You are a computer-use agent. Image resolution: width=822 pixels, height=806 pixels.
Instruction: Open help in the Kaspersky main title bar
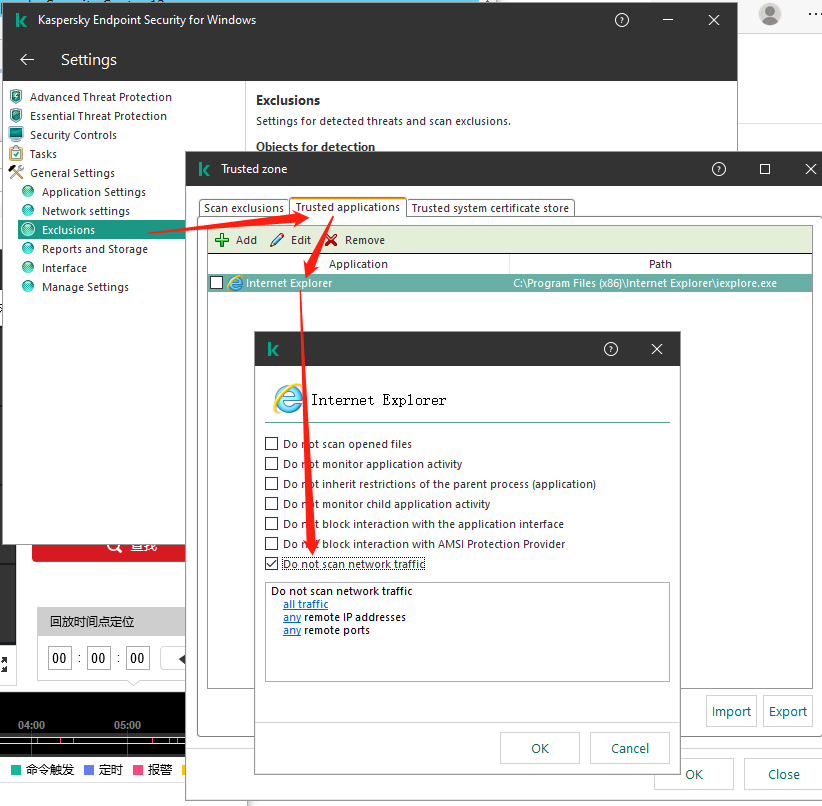point(622,20)
